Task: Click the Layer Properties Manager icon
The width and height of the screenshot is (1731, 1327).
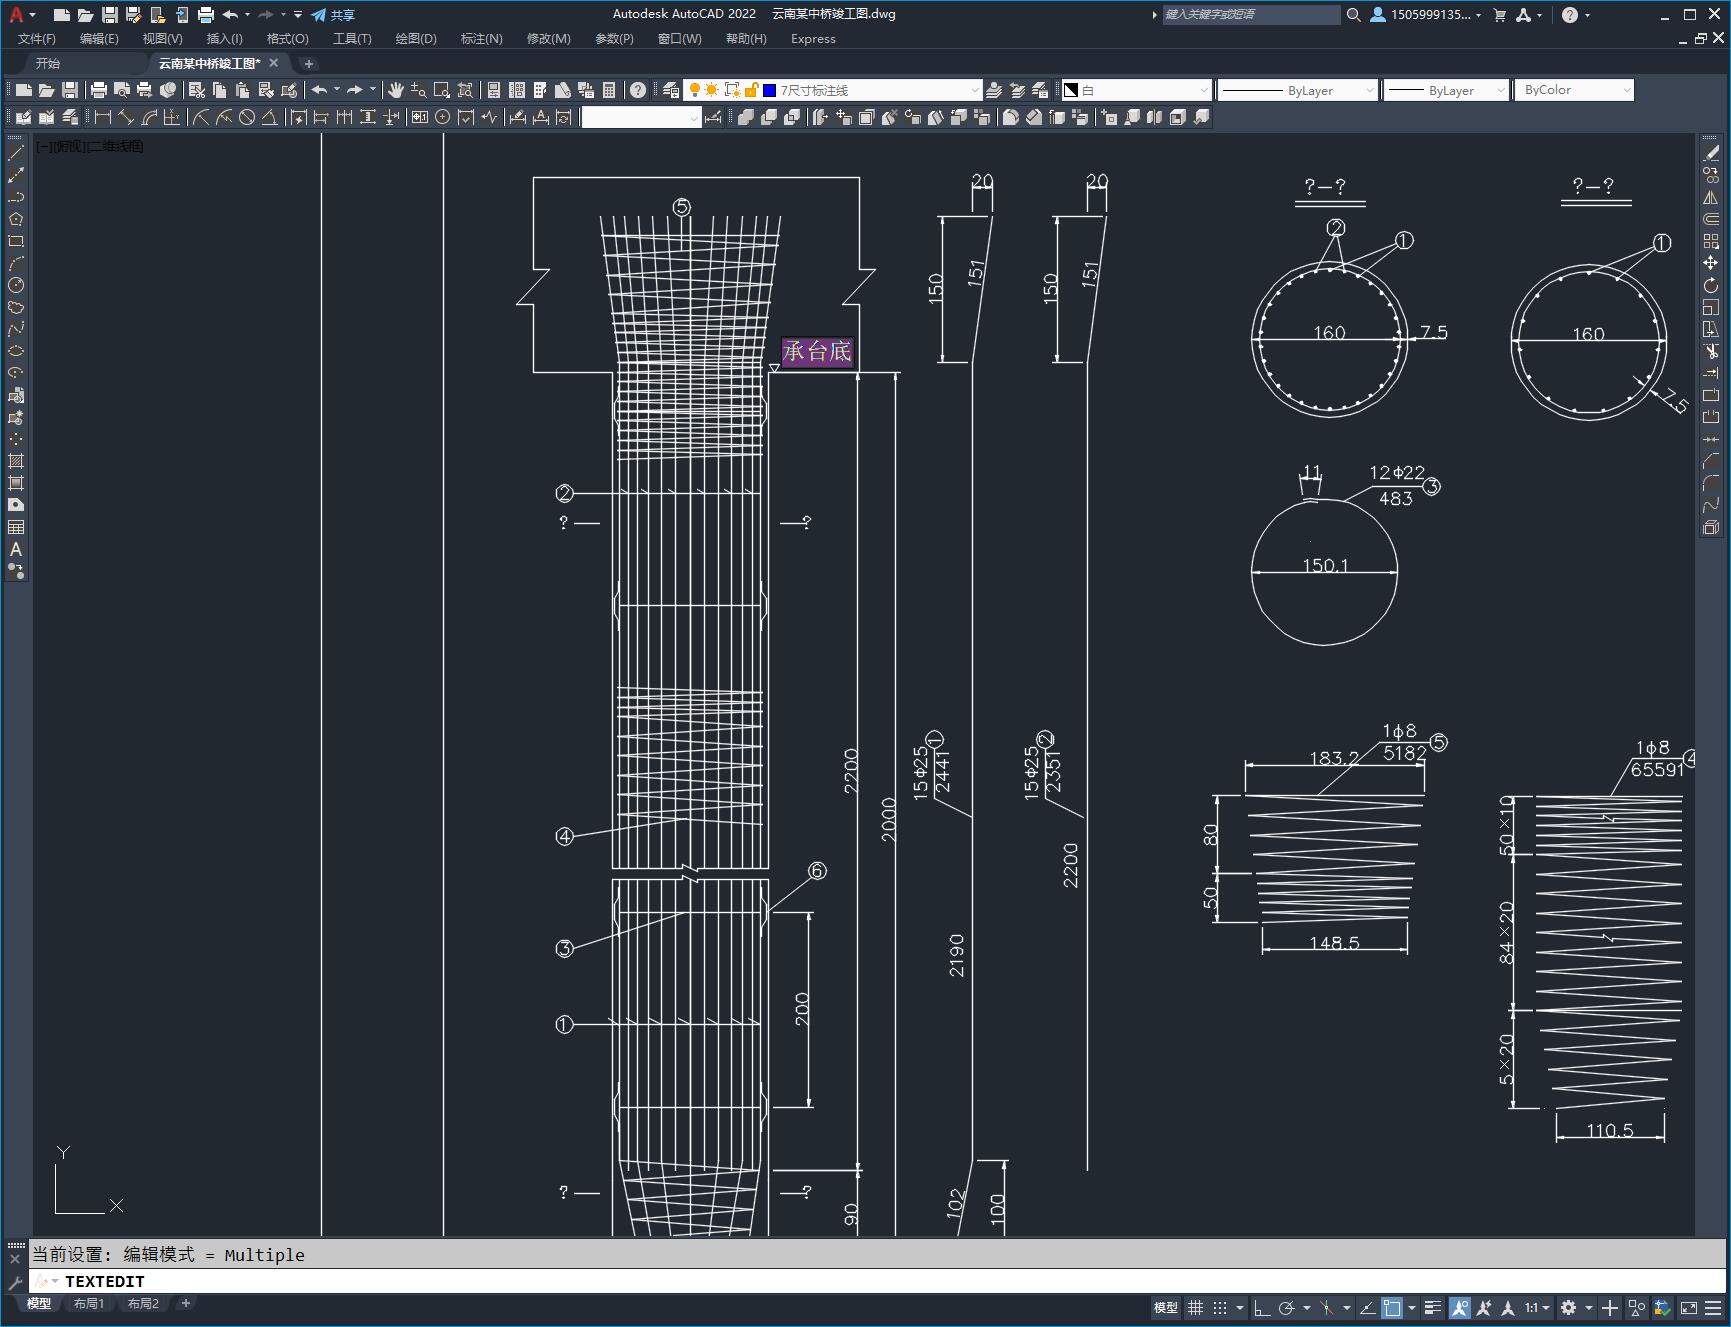Action: (x=671, y=90)
